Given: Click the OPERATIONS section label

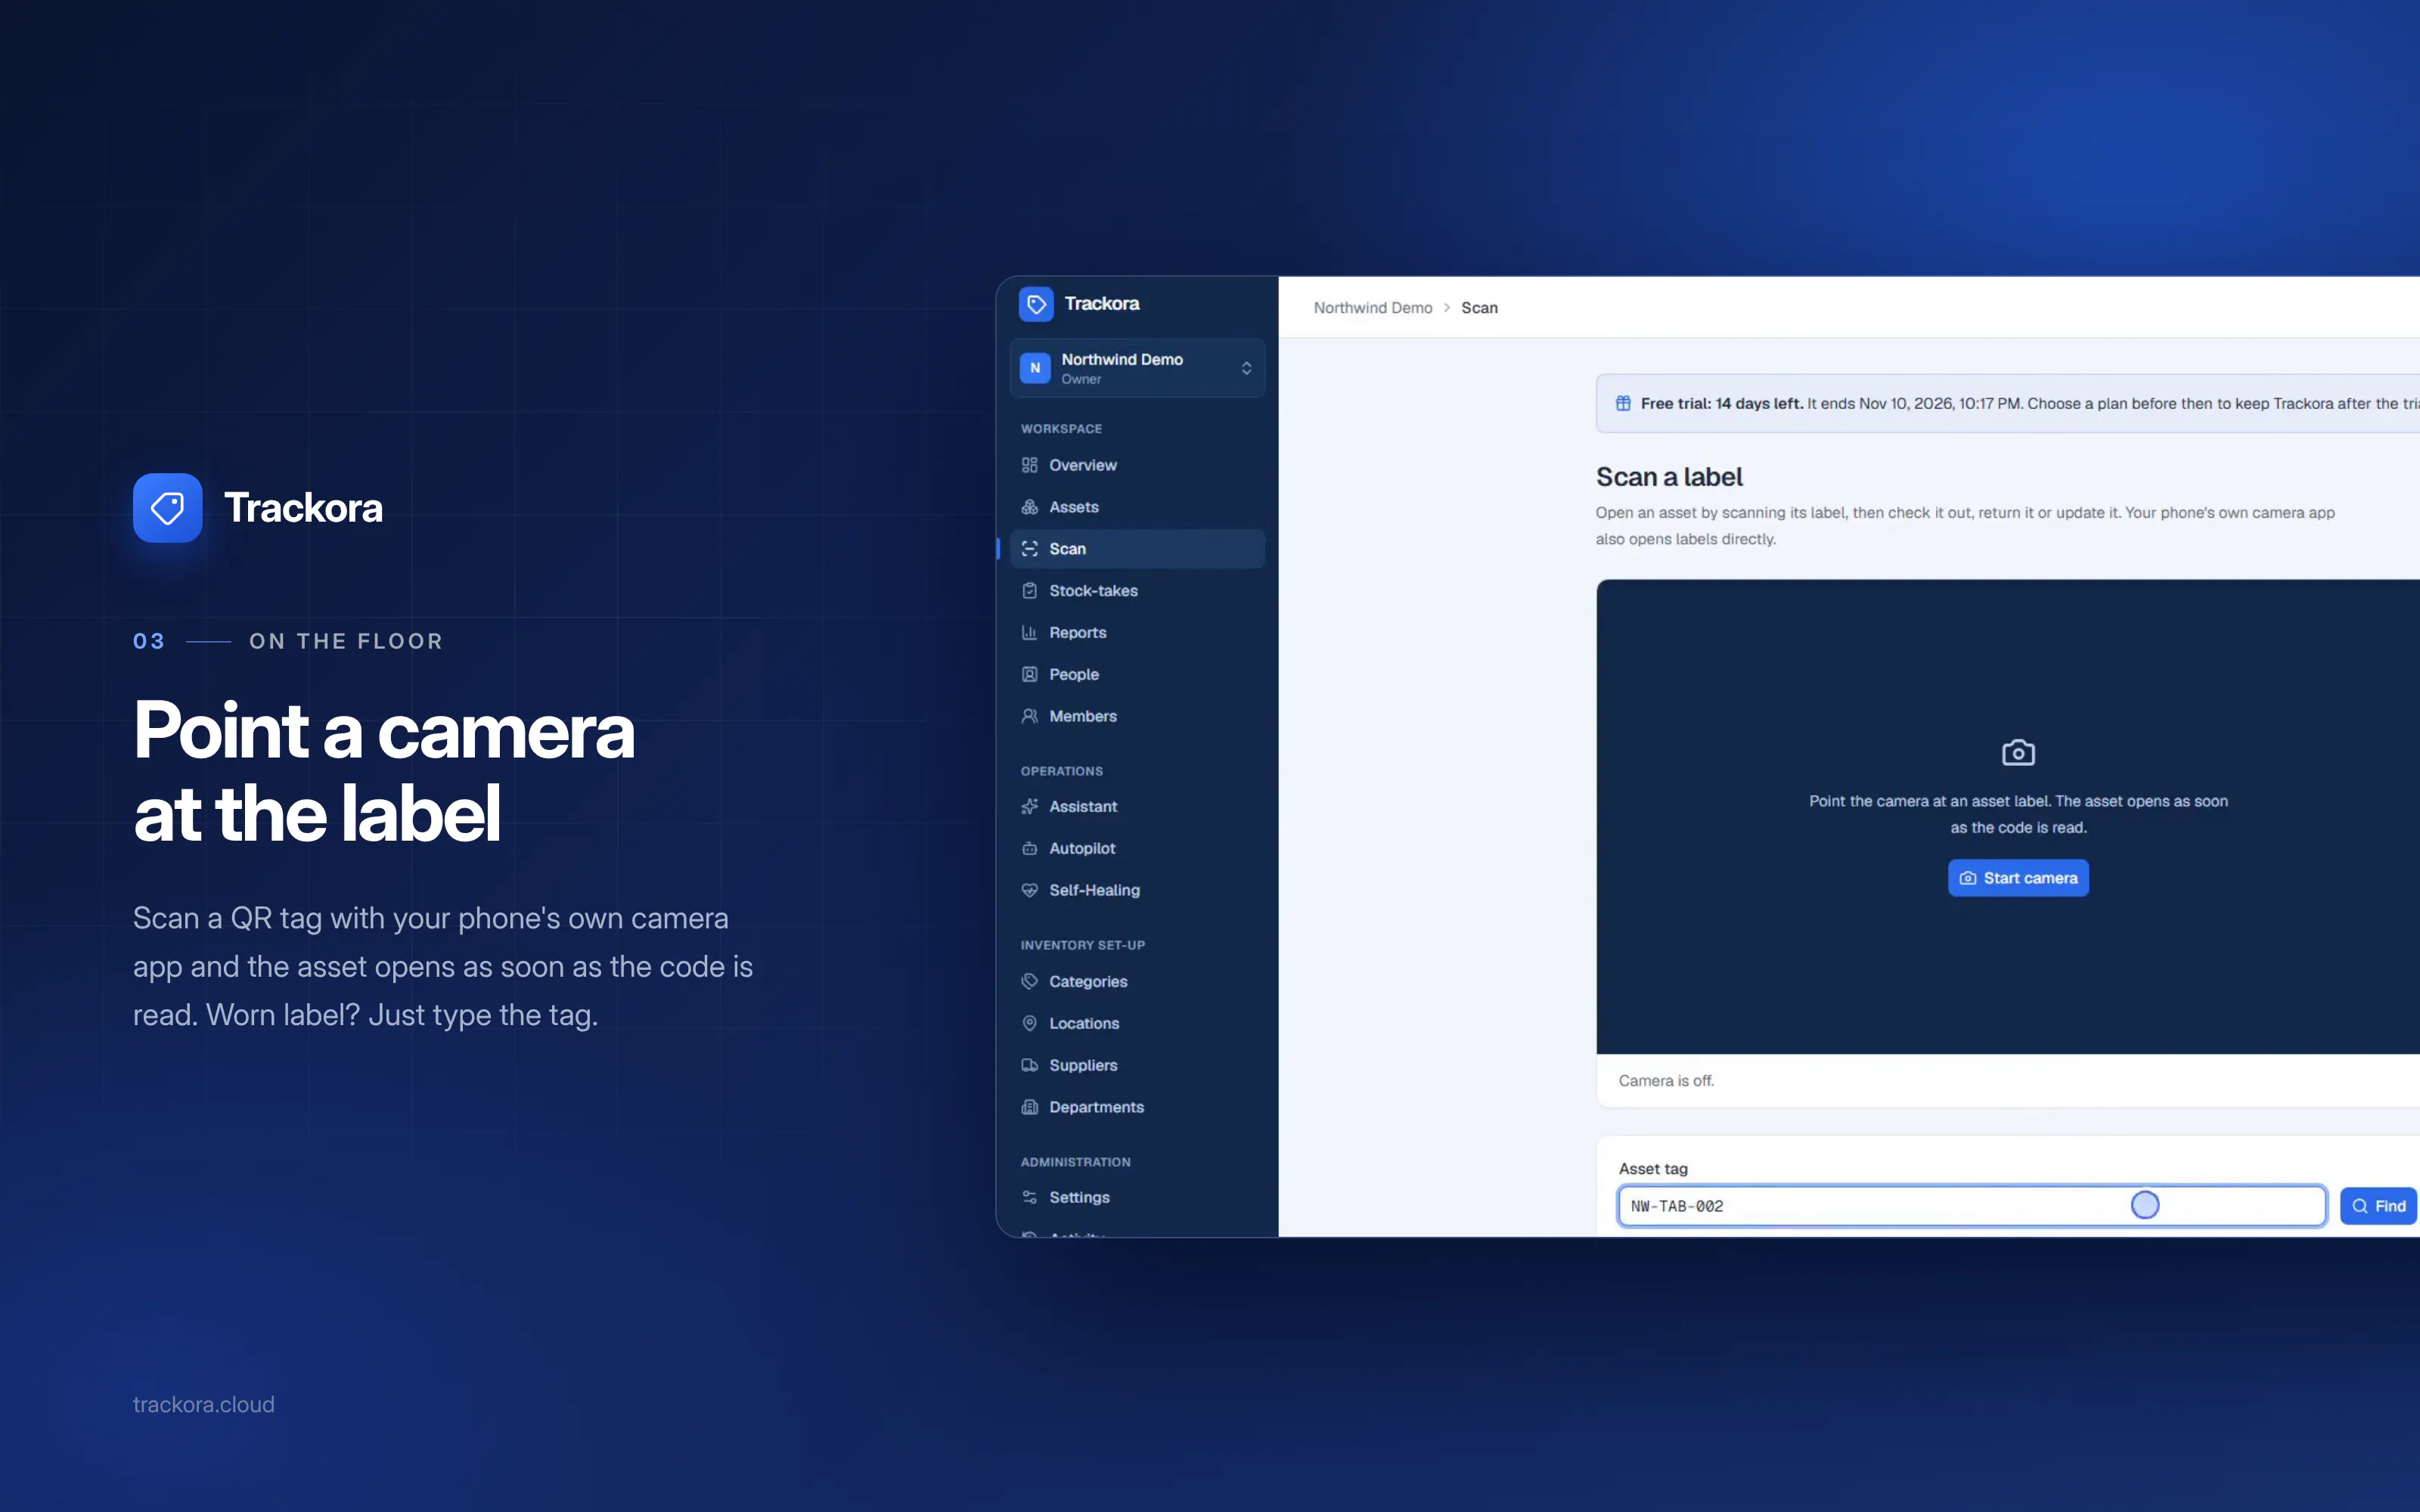Looking at the screenshot, I should click(x=1061, y=772).
